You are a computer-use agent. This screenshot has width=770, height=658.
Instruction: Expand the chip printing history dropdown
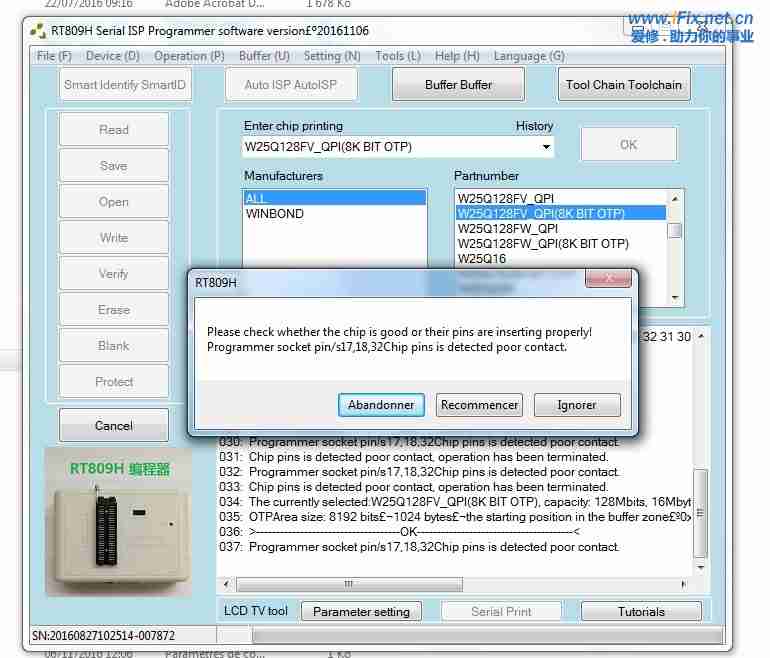546,147
